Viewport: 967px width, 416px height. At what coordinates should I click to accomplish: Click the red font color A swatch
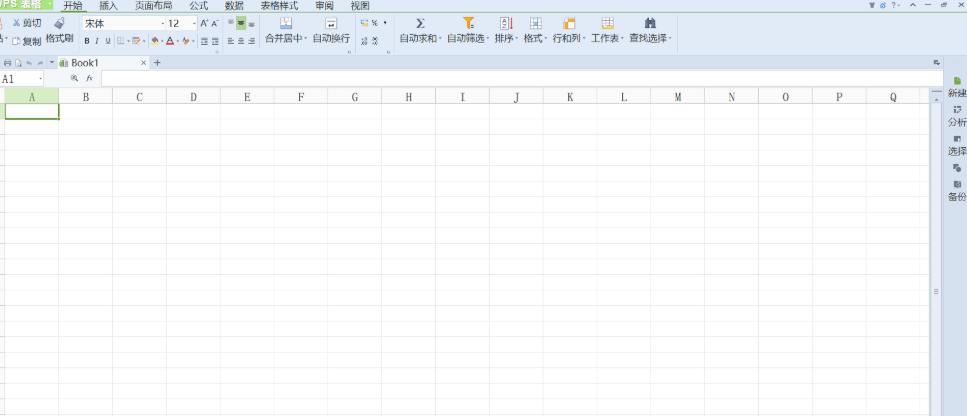pyautogui.click(x=170, y=41)
